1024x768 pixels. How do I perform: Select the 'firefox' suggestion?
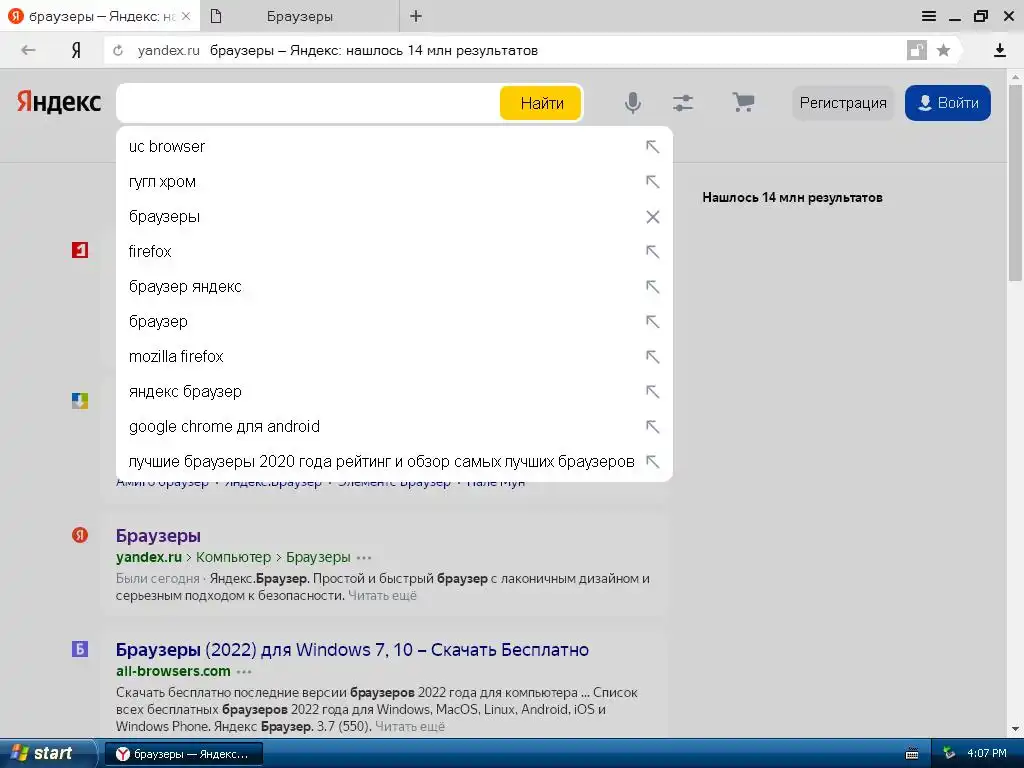tap(394, 251)
